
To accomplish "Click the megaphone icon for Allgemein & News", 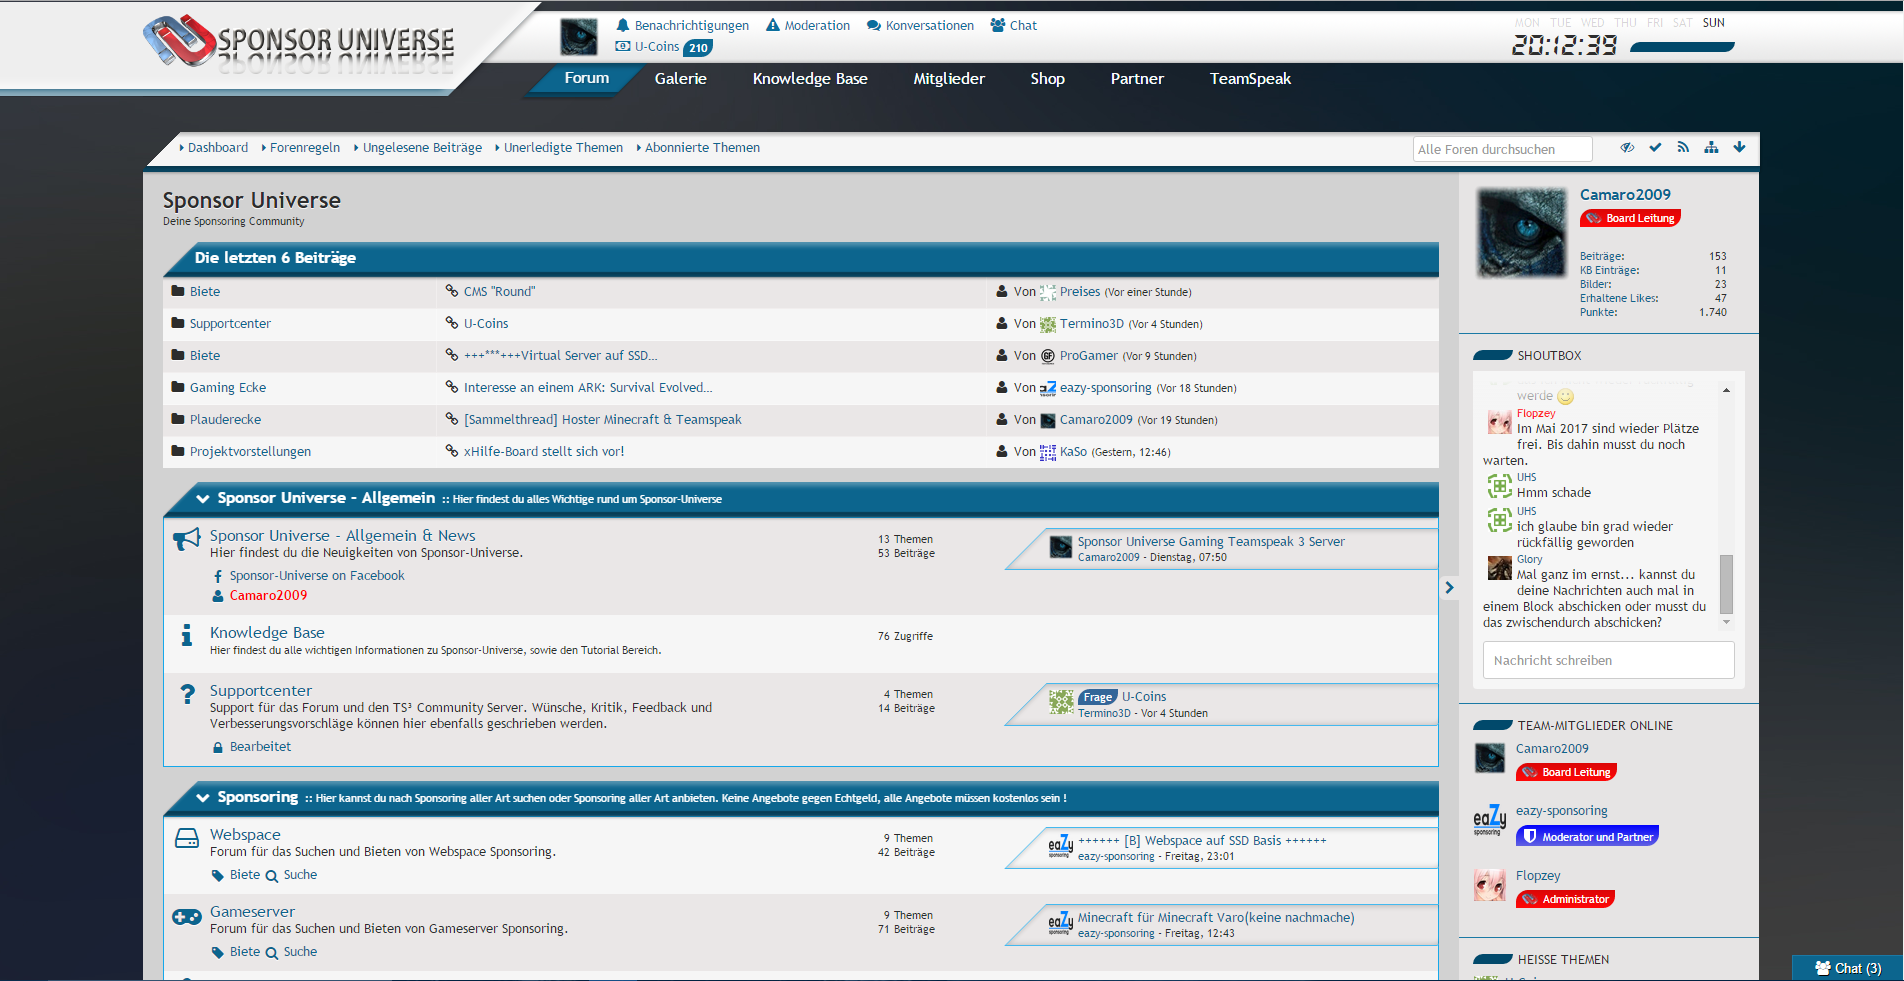I will pos(186,540).
